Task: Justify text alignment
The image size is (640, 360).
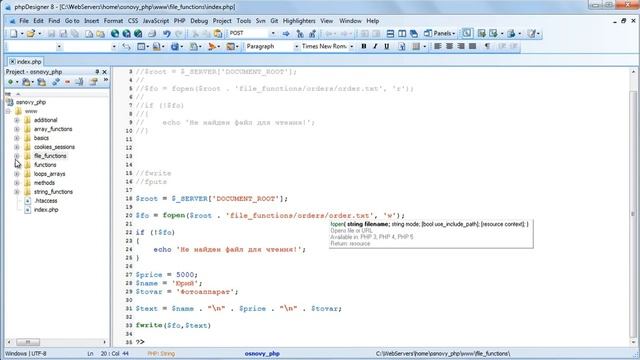Action: click(x=473, y=47)
